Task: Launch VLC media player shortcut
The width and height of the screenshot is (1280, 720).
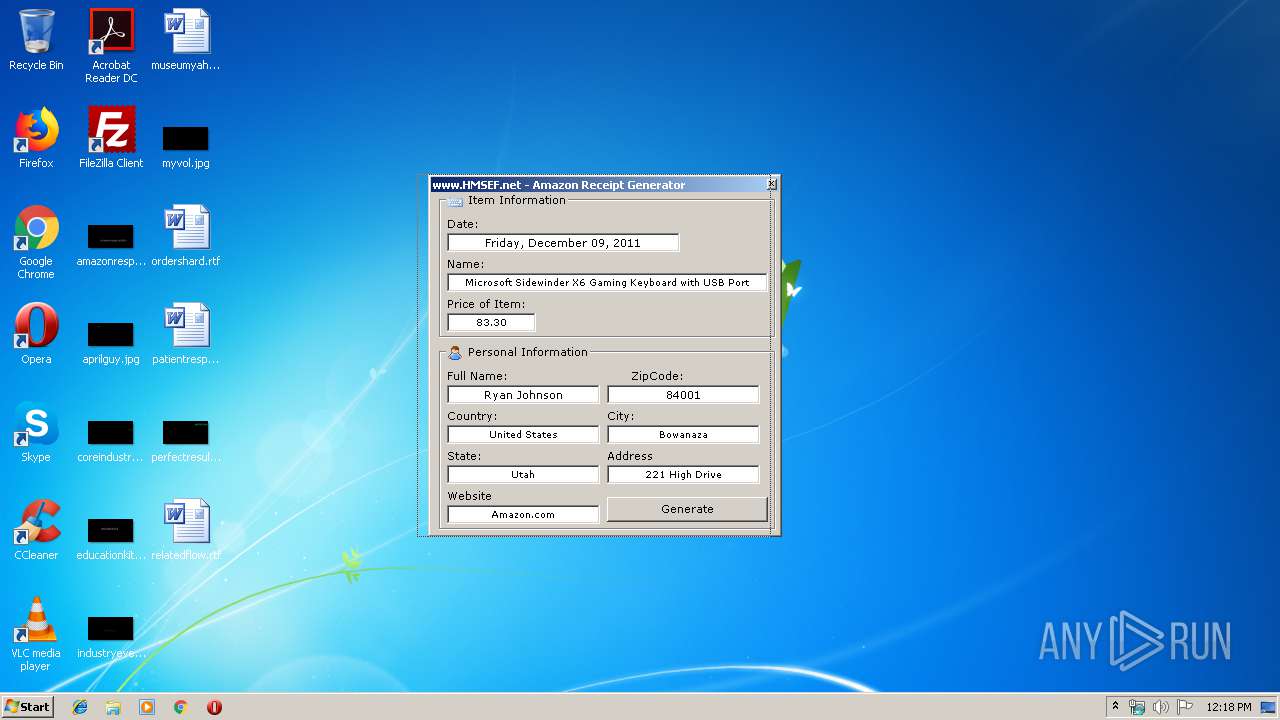Action: click(x=36, y=634)
